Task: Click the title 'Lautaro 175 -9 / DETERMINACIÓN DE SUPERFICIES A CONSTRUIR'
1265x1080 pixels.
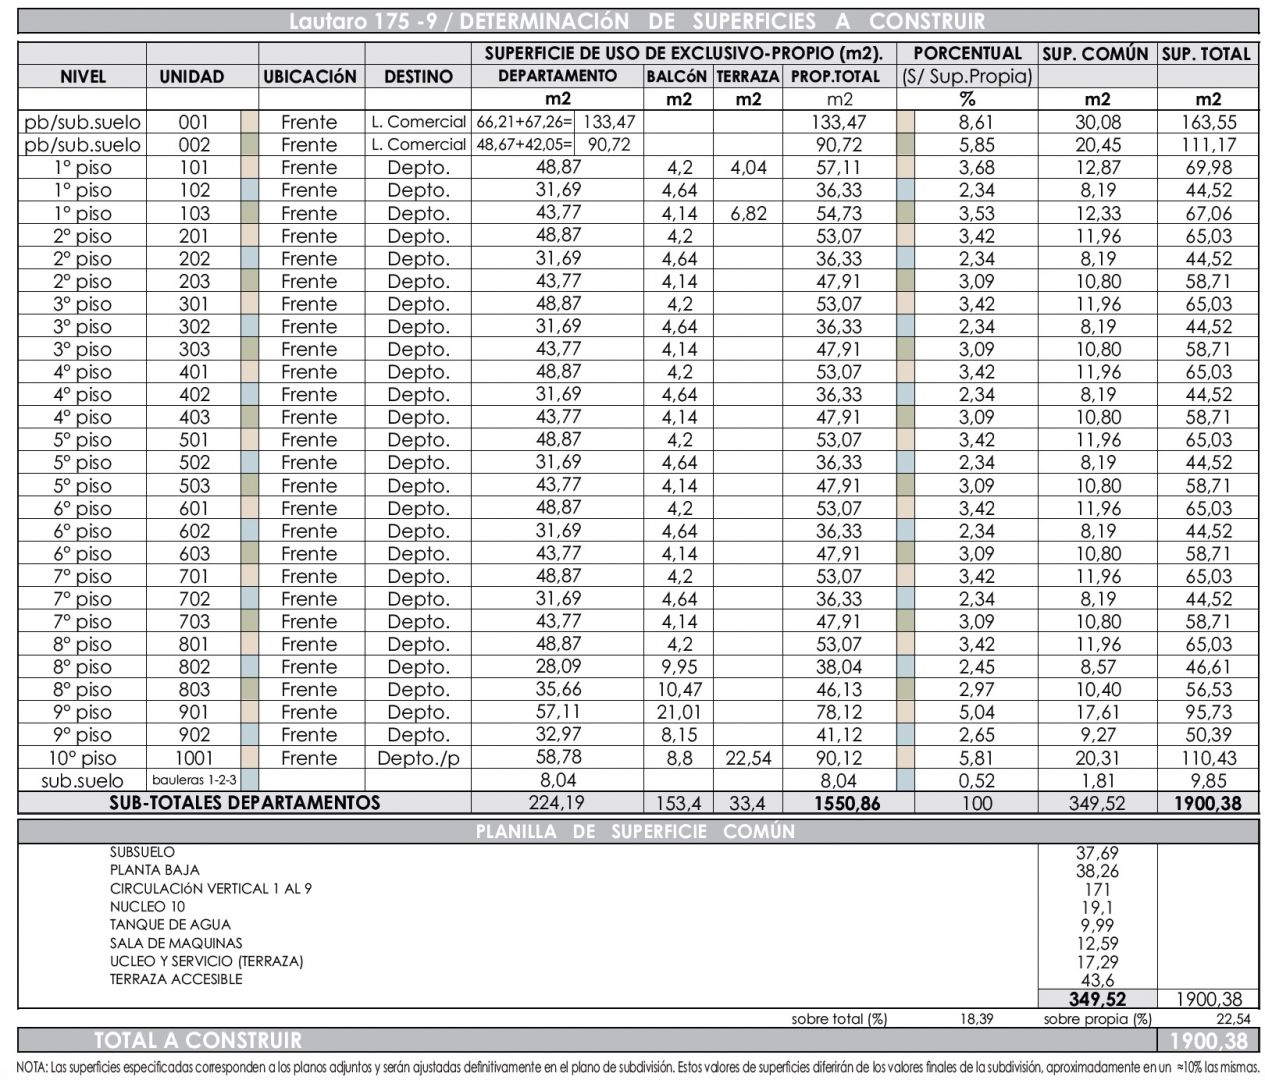Action: (x=637, y=21)
